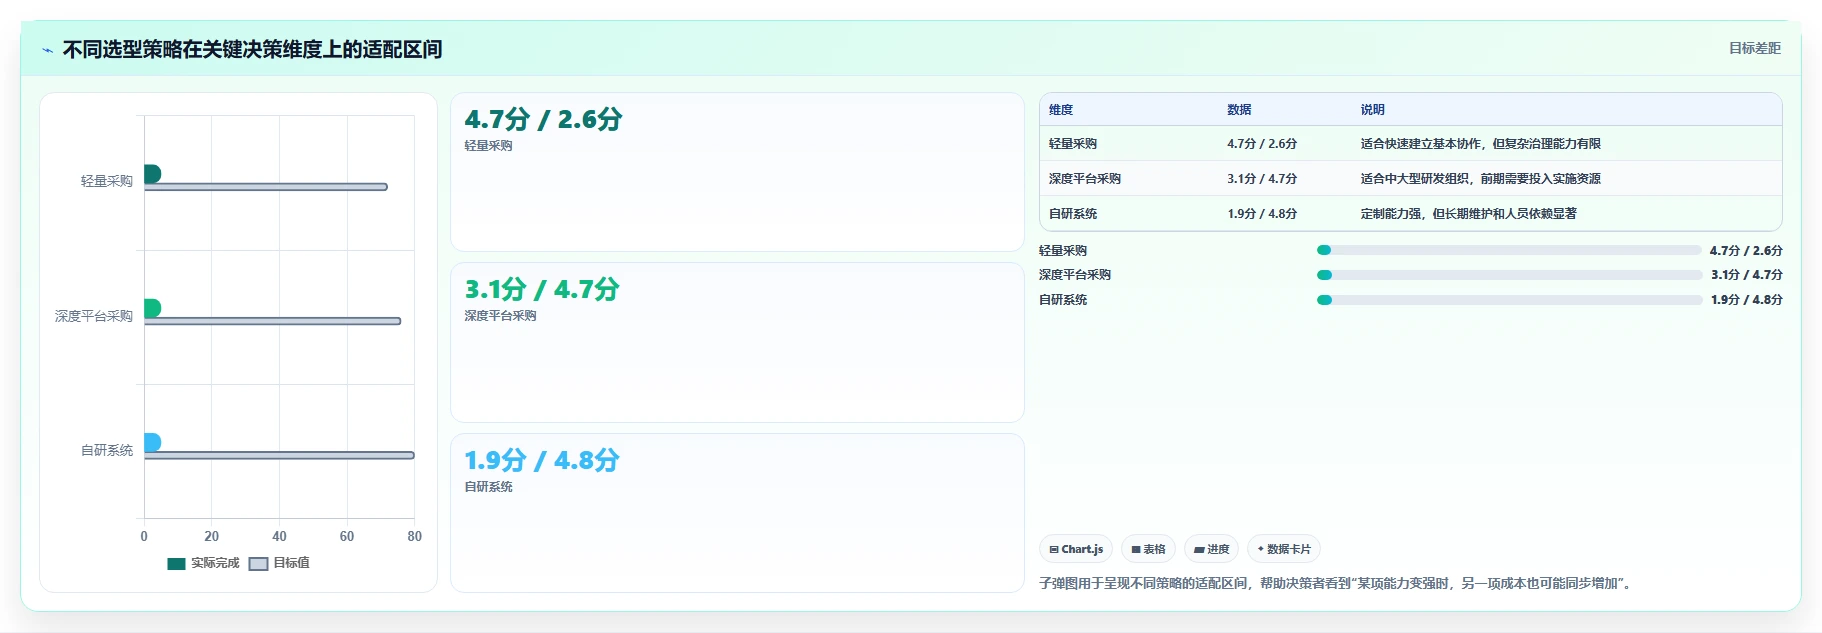The height and width of the screenshot is (633, 1822).
Task: Click the x-axis tick 40
Action: click(279, 537)
